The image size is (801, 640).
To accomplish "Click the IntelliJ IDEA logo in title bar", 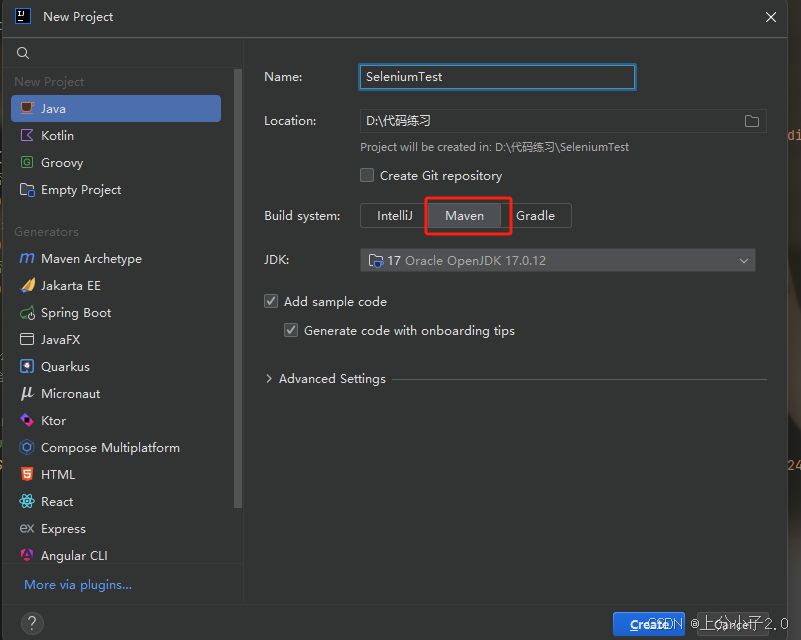I will (23, 16).
